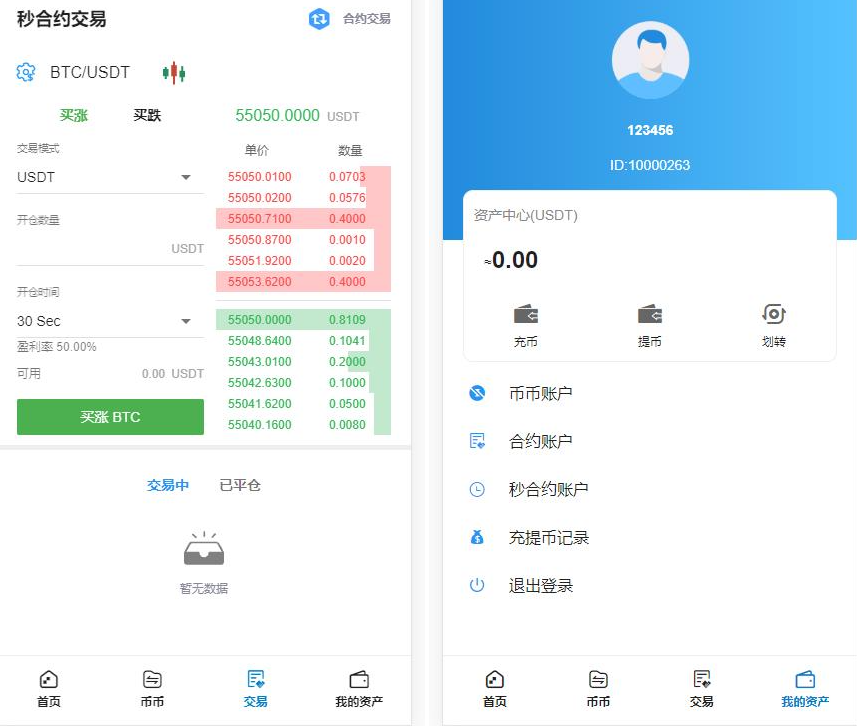Viewport: 857px width, 726px height.
Task: Switch to 合约交易 link at top
Action: click(x=366, y=19)
